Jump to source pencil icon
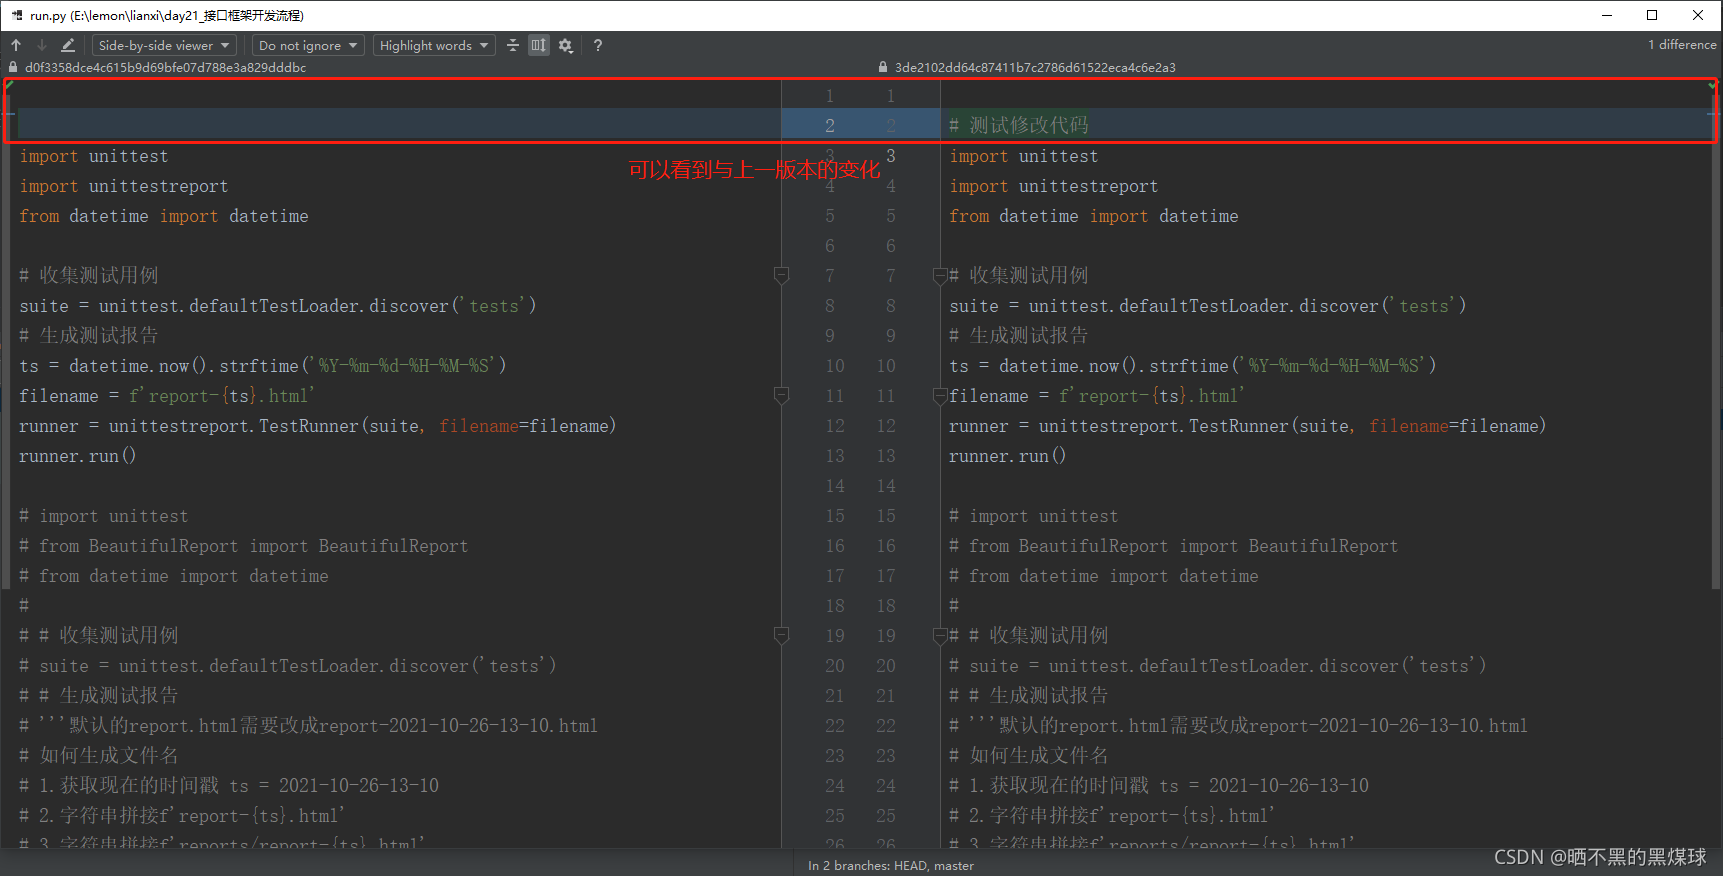 68,45
